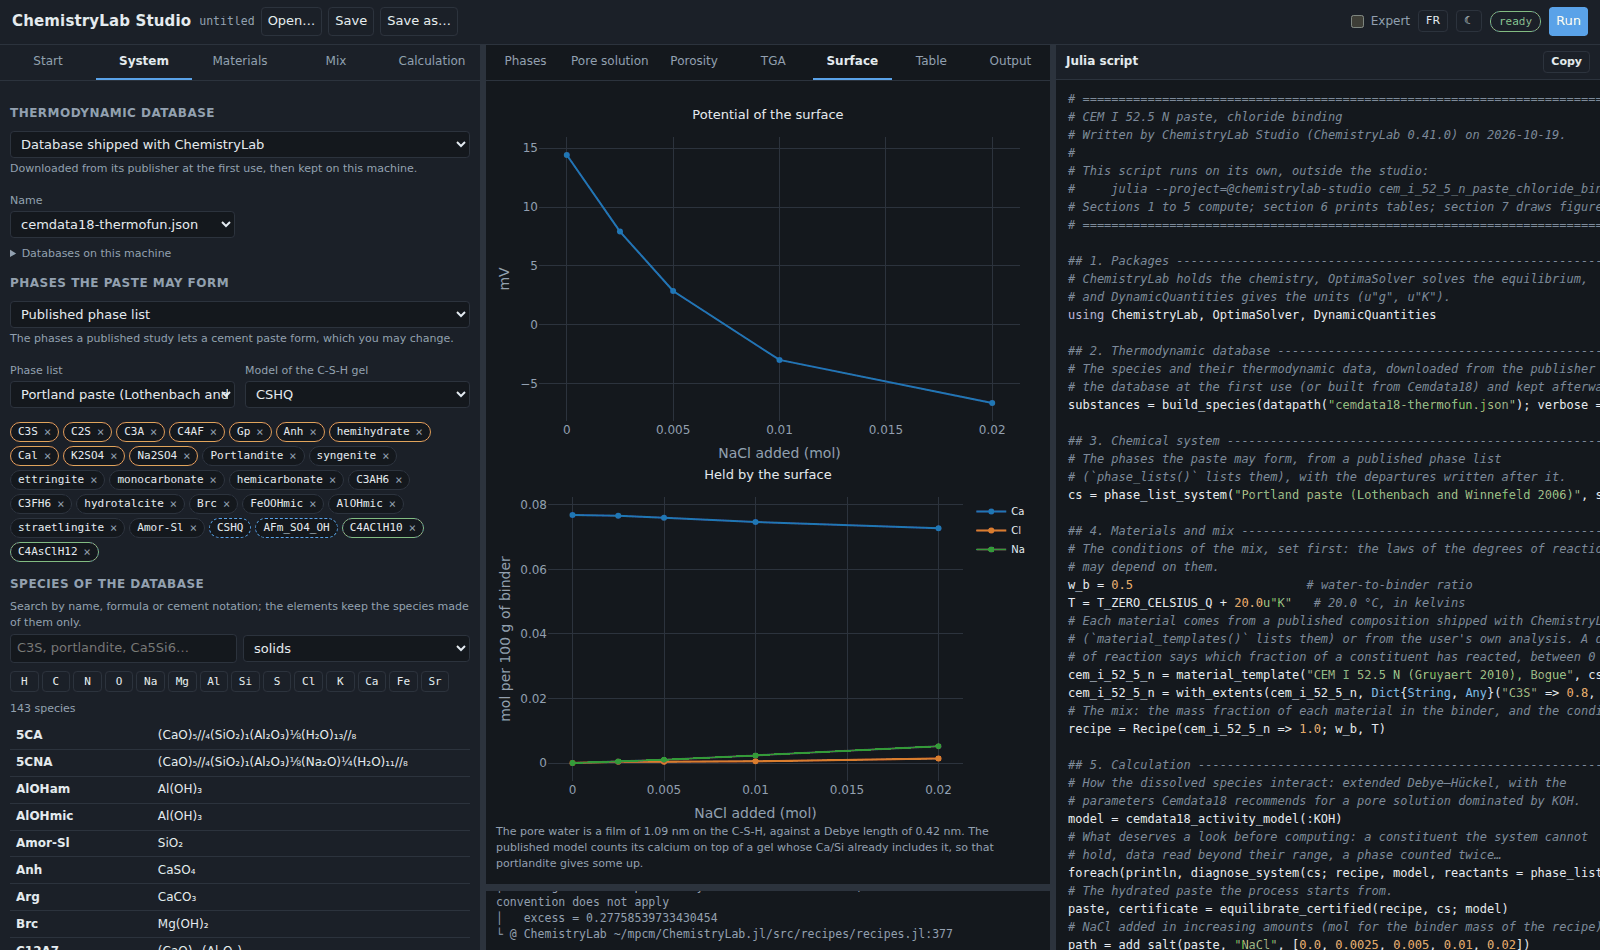Open the Calculation tab
The image size is (1600, 950).
432,61
